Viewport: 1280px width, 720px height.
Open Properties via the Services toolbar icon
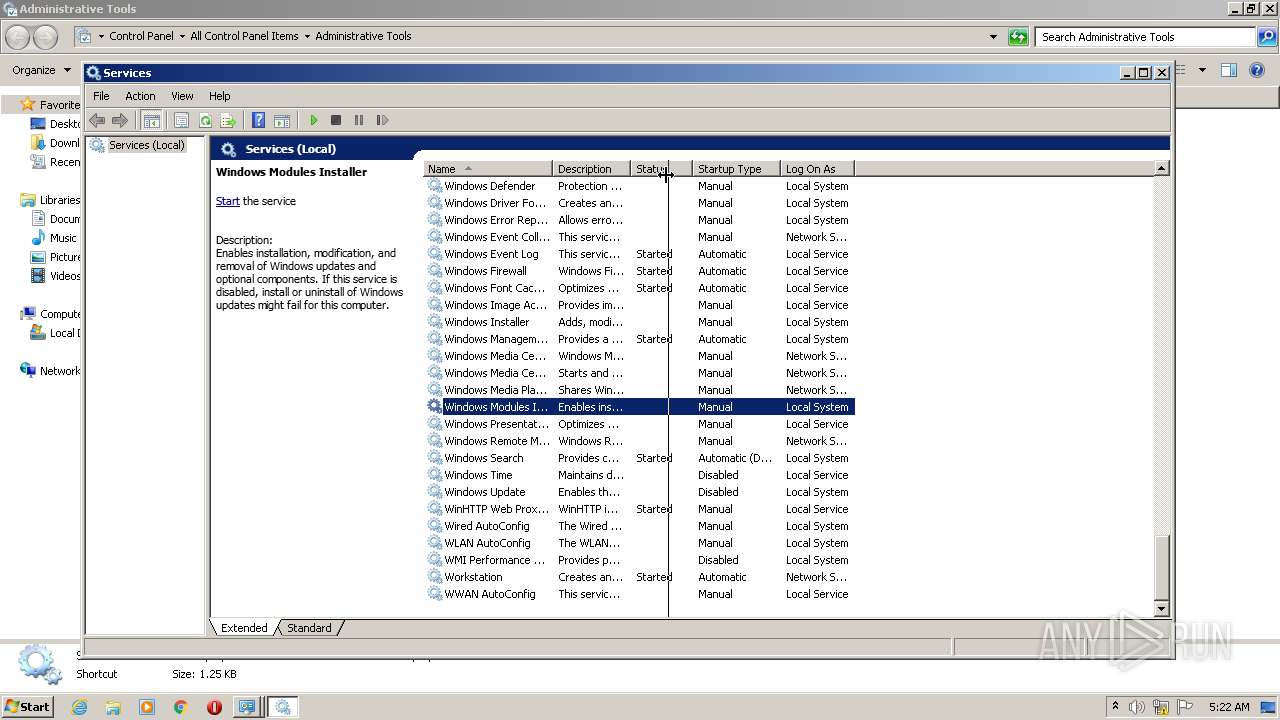click(x=181, y=120)
